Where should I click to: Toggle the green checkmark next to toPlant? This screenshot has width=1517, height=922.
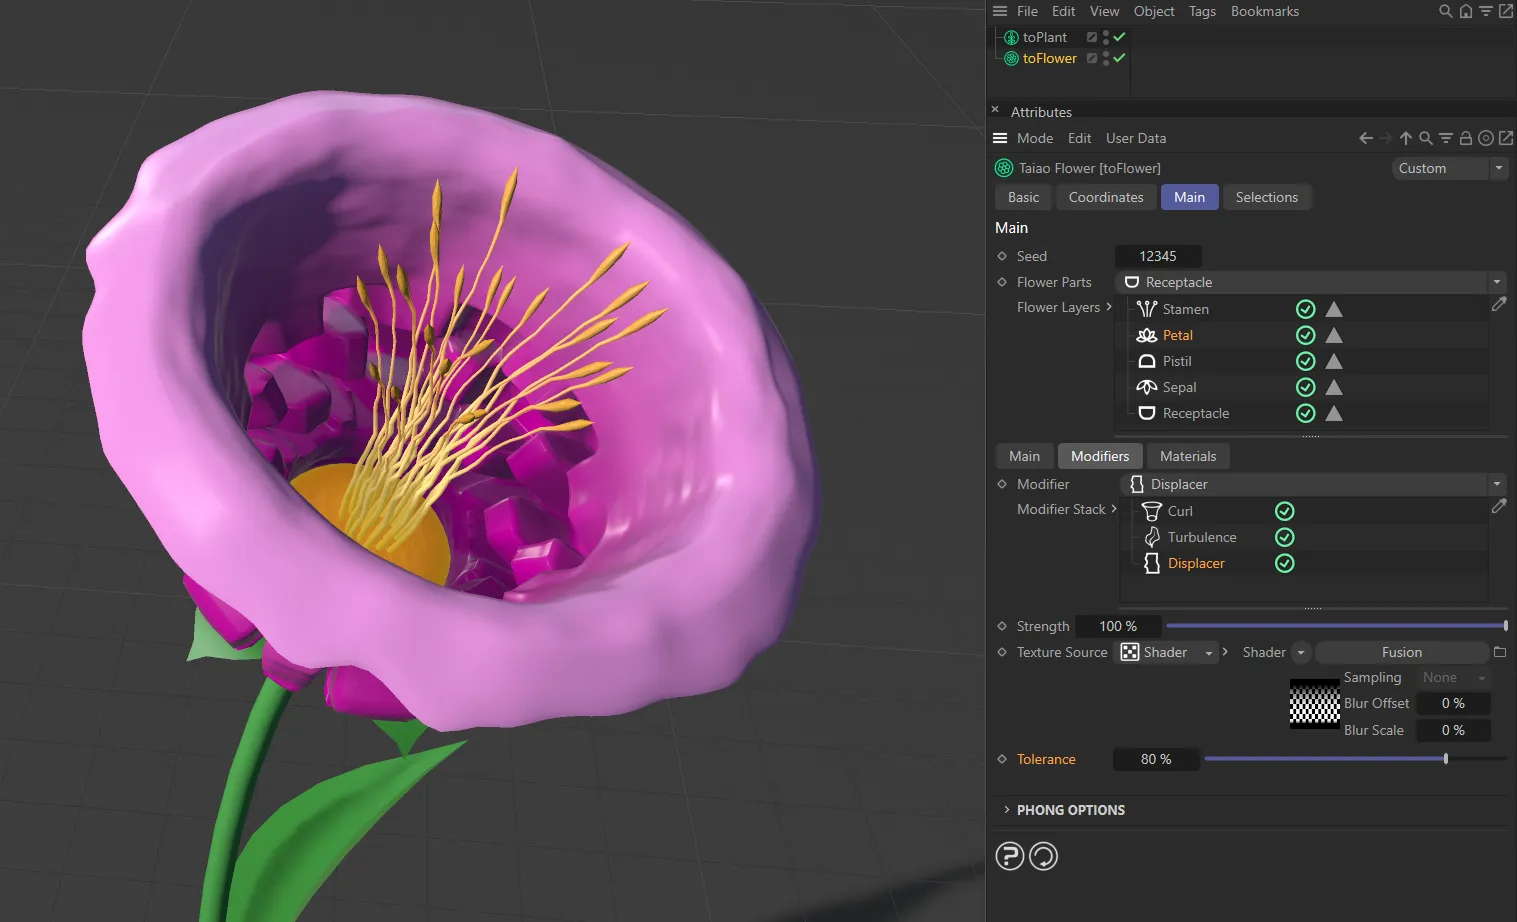pyautogui.click(x=1119, y=36)
